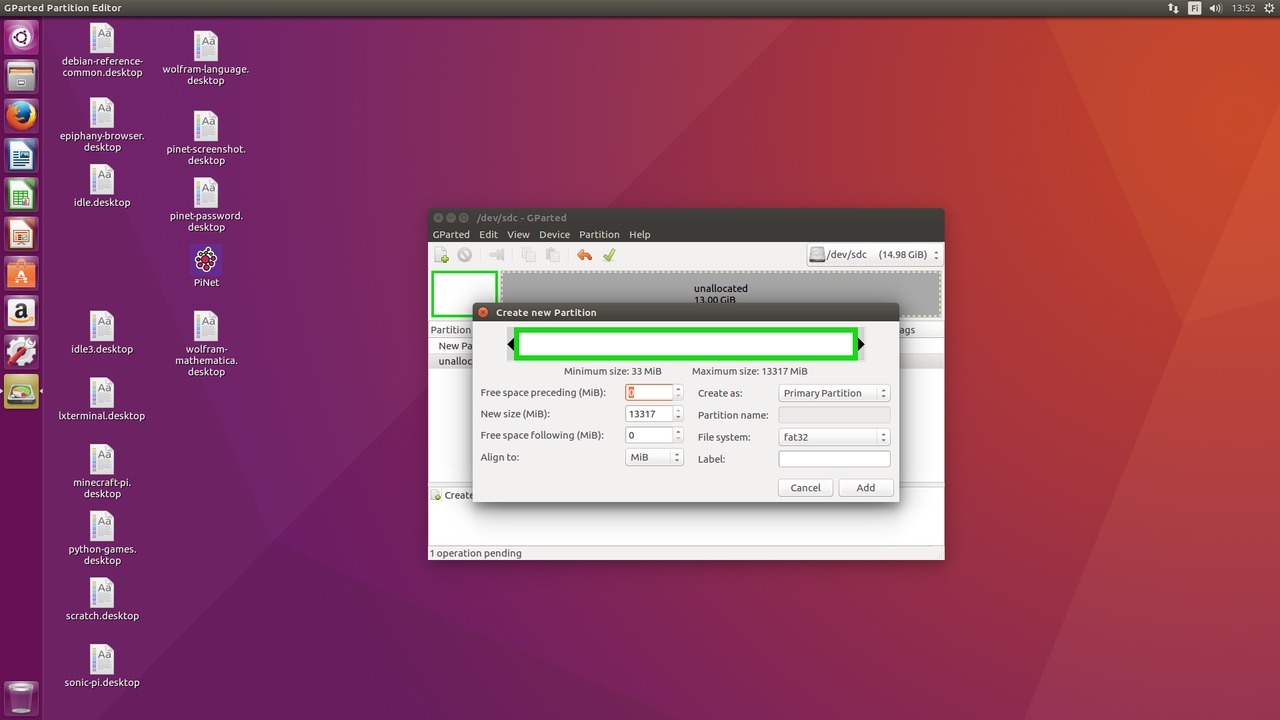Launch Firefox from the launcher
This screenshot has width=1280, height=720.
21,116
